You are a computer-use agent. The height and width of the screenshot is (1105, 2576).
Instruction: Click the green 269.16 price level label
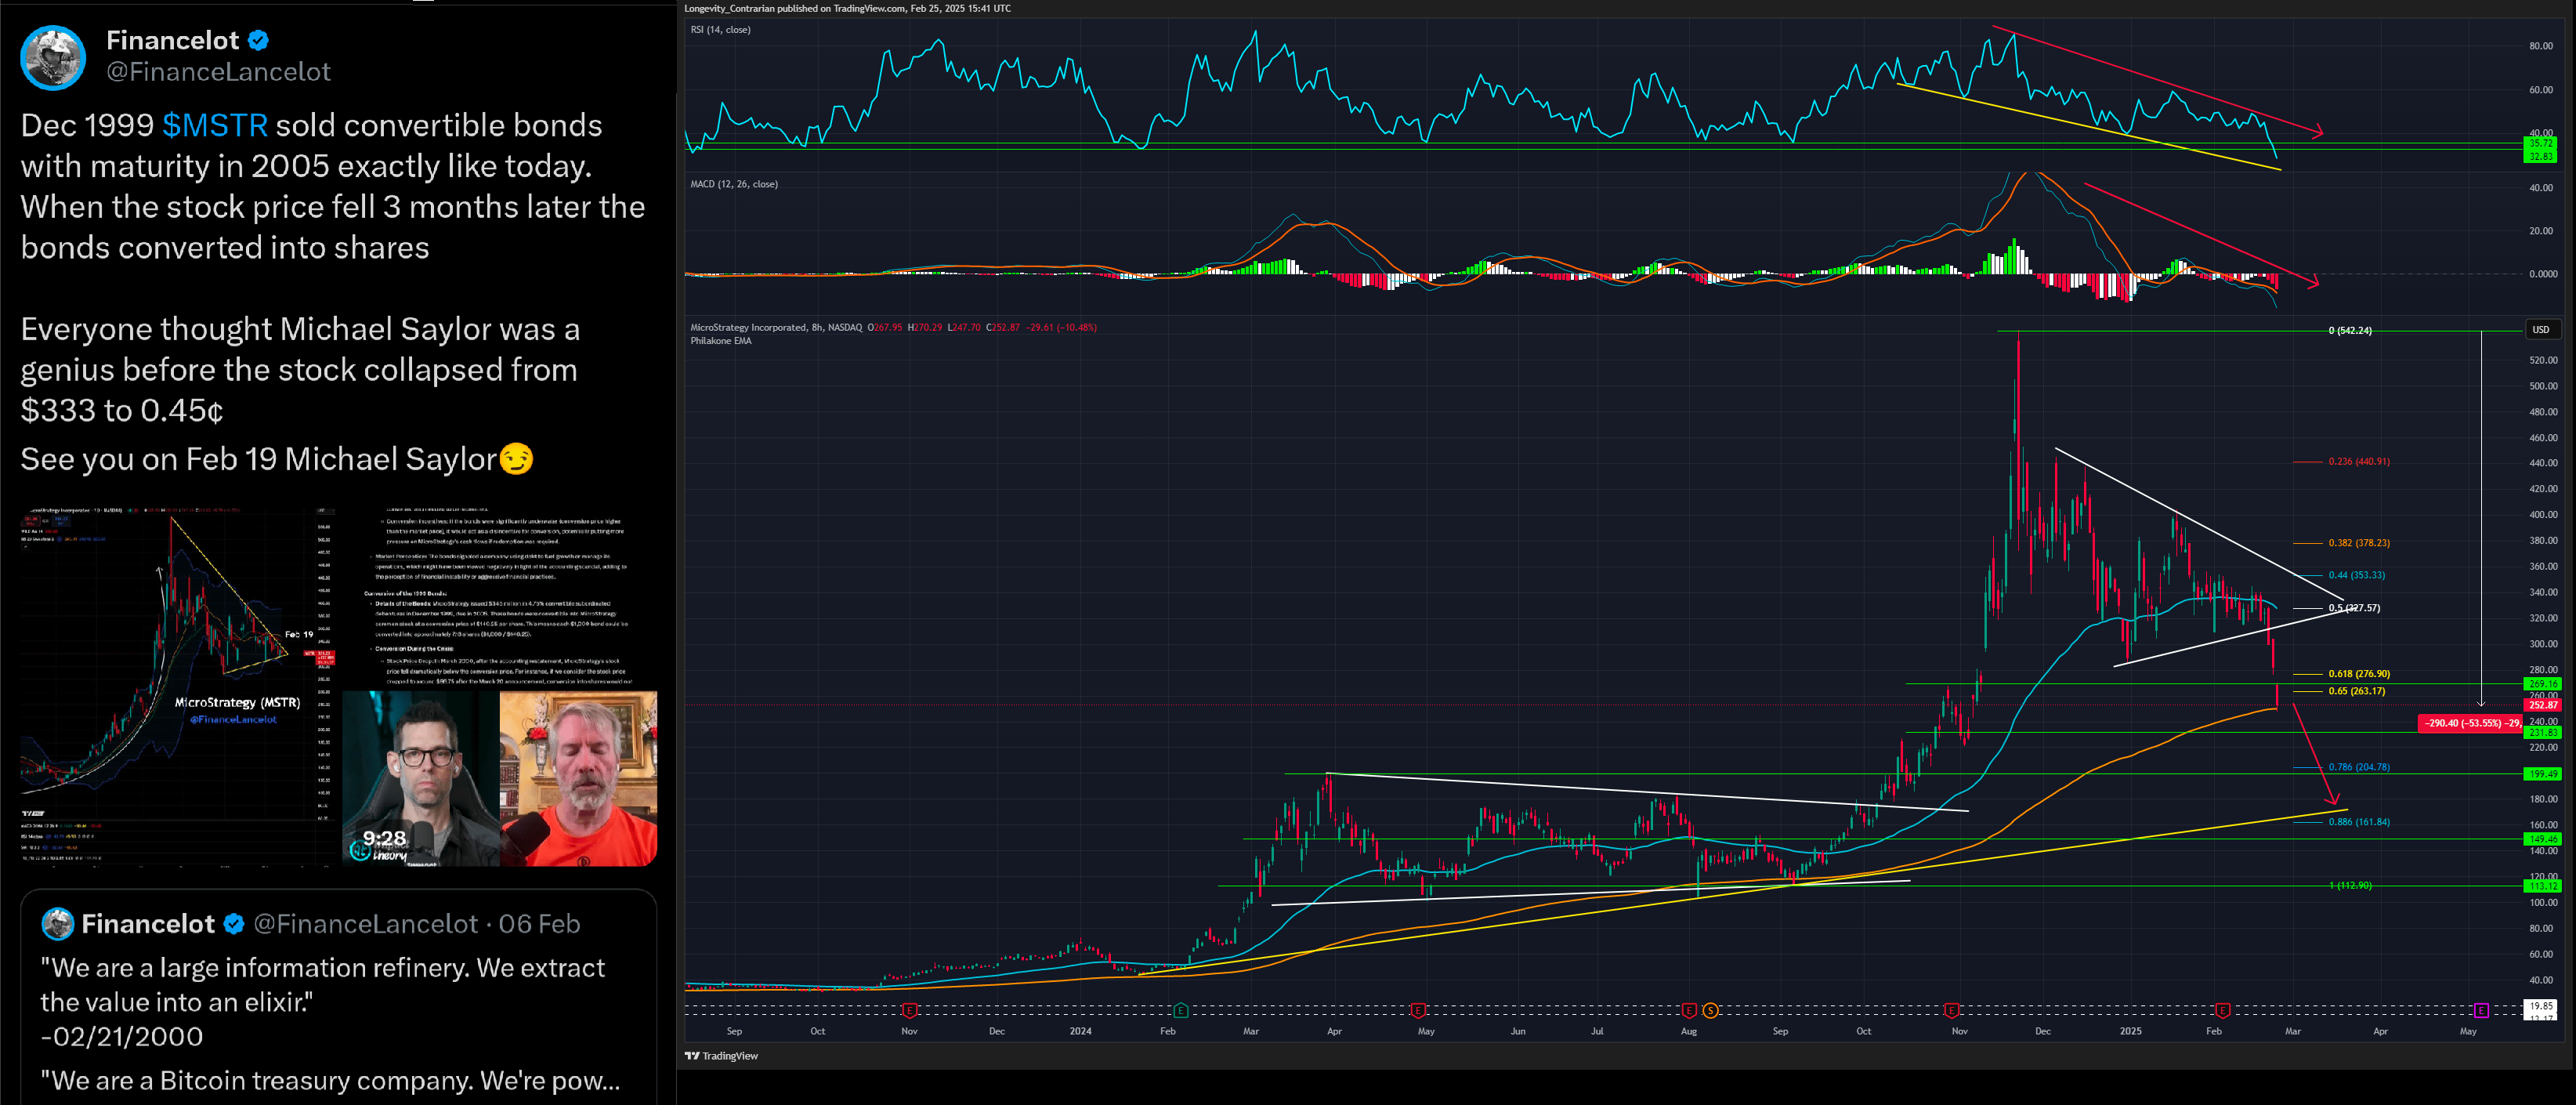(2542, 684)
